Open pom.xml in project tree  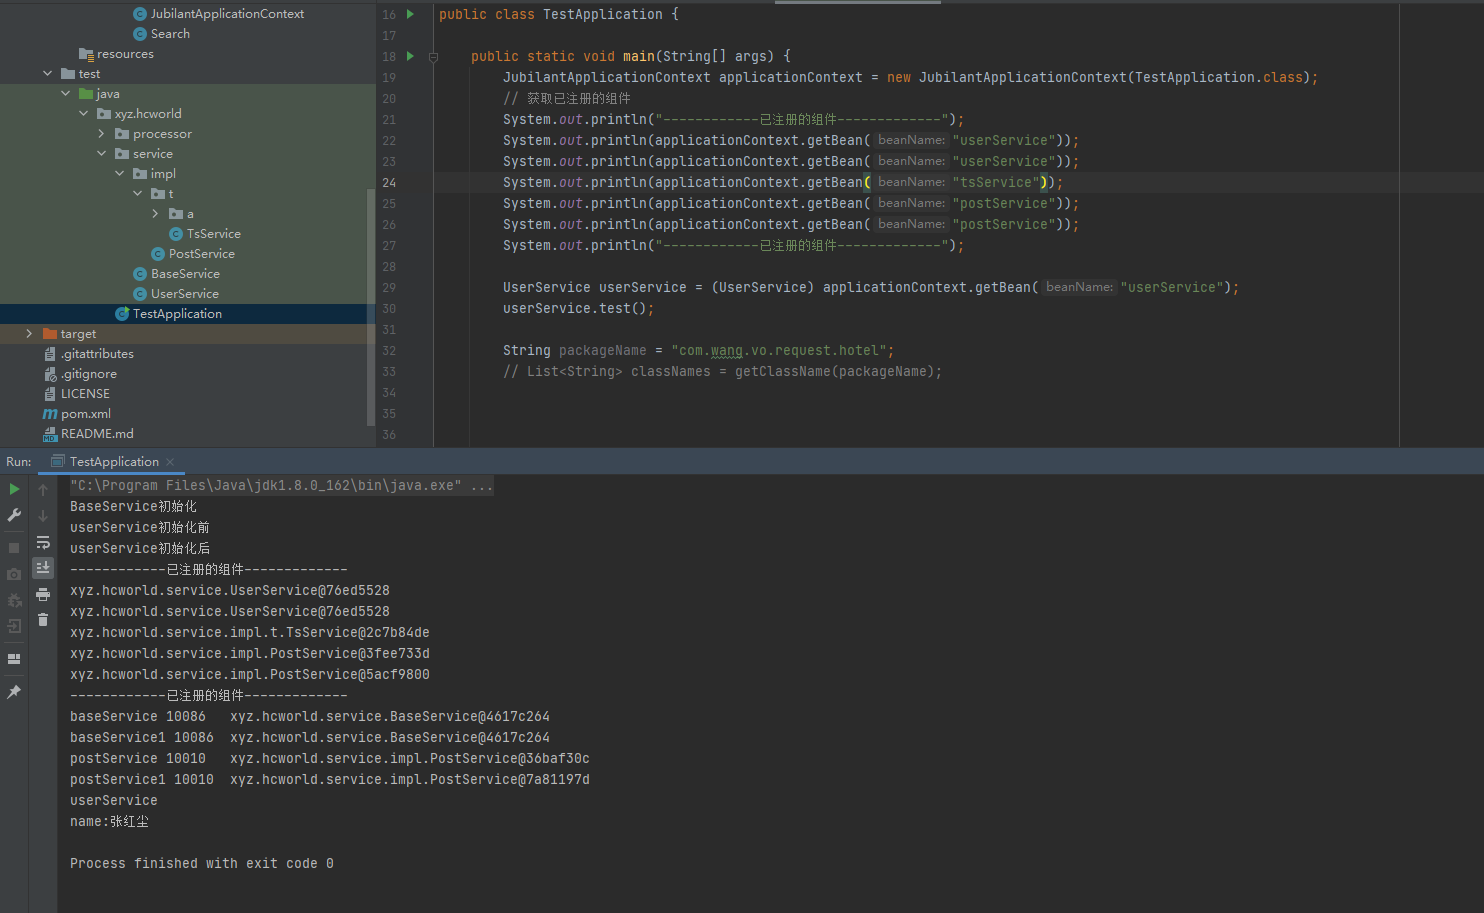pos(85,414)
